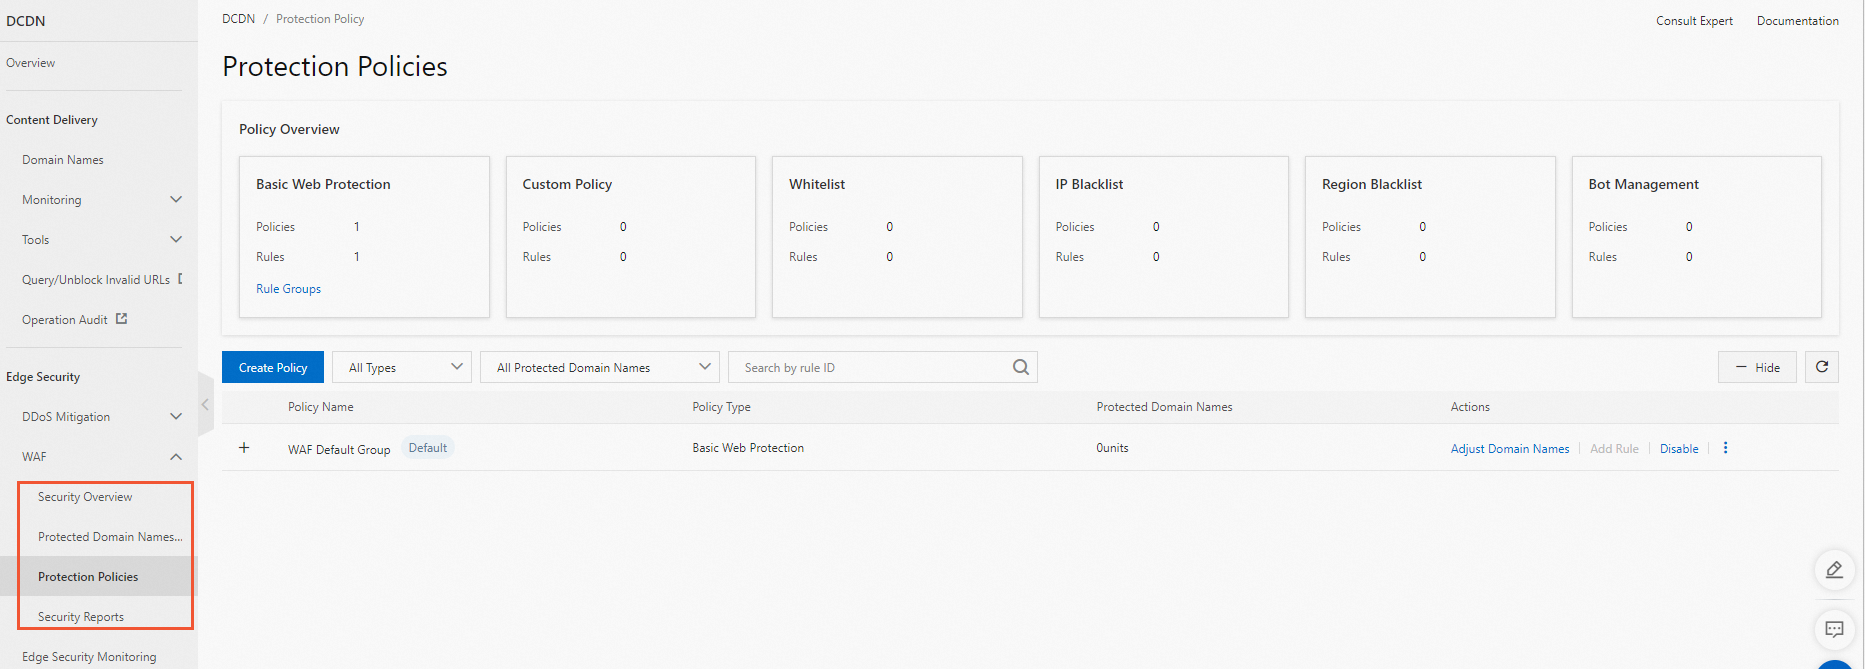The height and width of the screenshot is (669, 1865).
Task: Expand the Tools menu chevron
Action: tap(176, 239)
